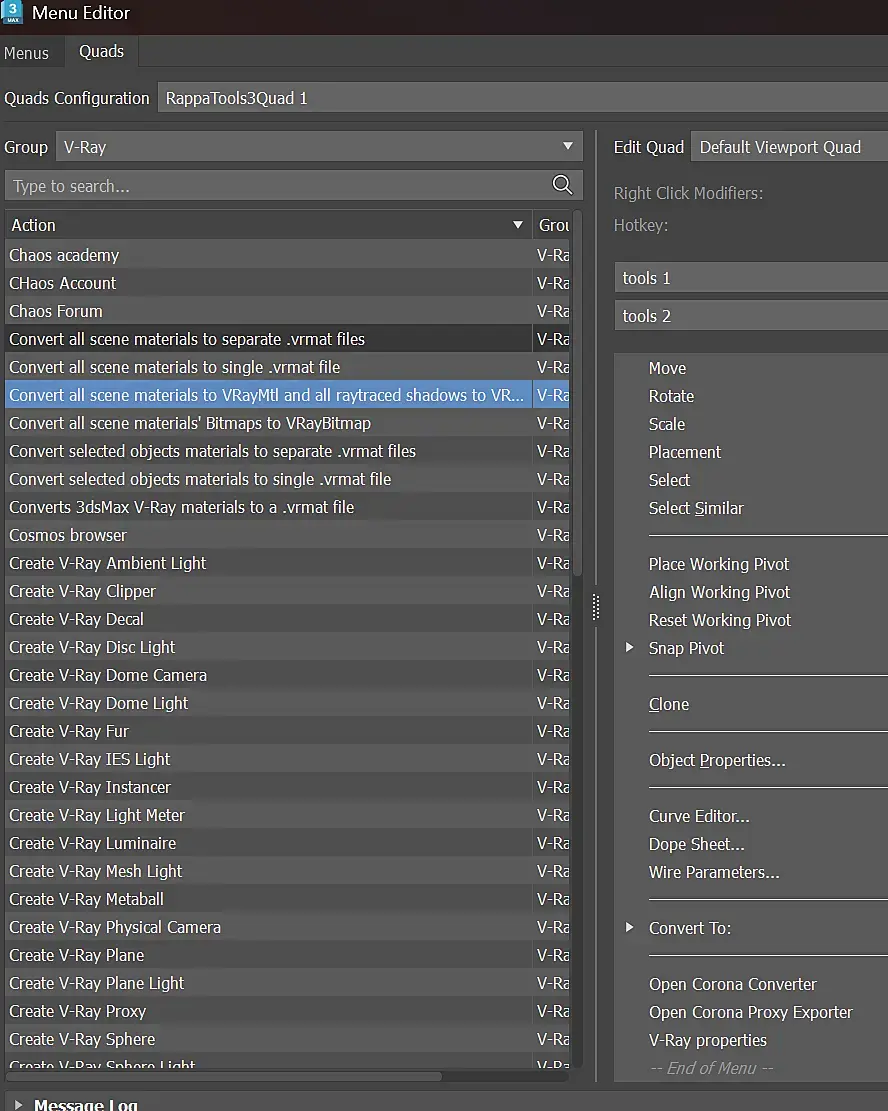Select the Open Corona Converter entry
Viewport: 888px width, 1111px height.
[x=733, y=984]
